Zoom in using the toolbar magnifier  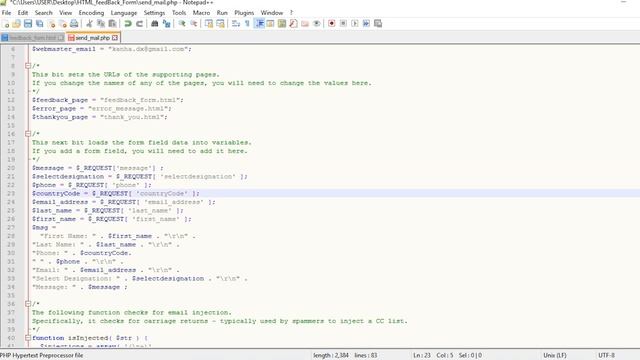coord(182,24)
